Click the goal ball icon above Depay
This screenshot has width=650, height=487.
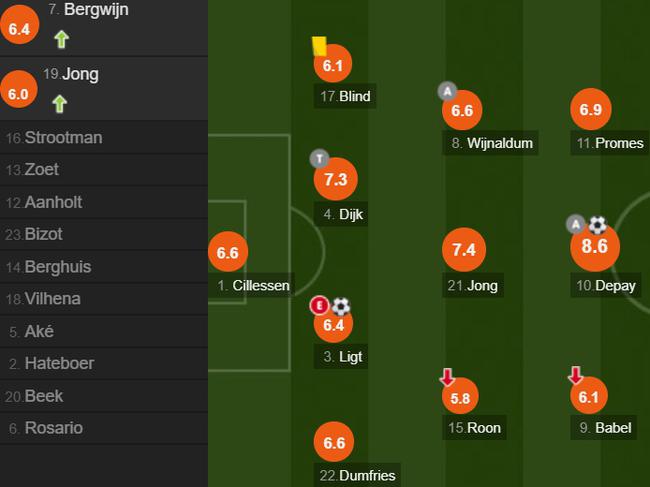(x=597, y=225)
